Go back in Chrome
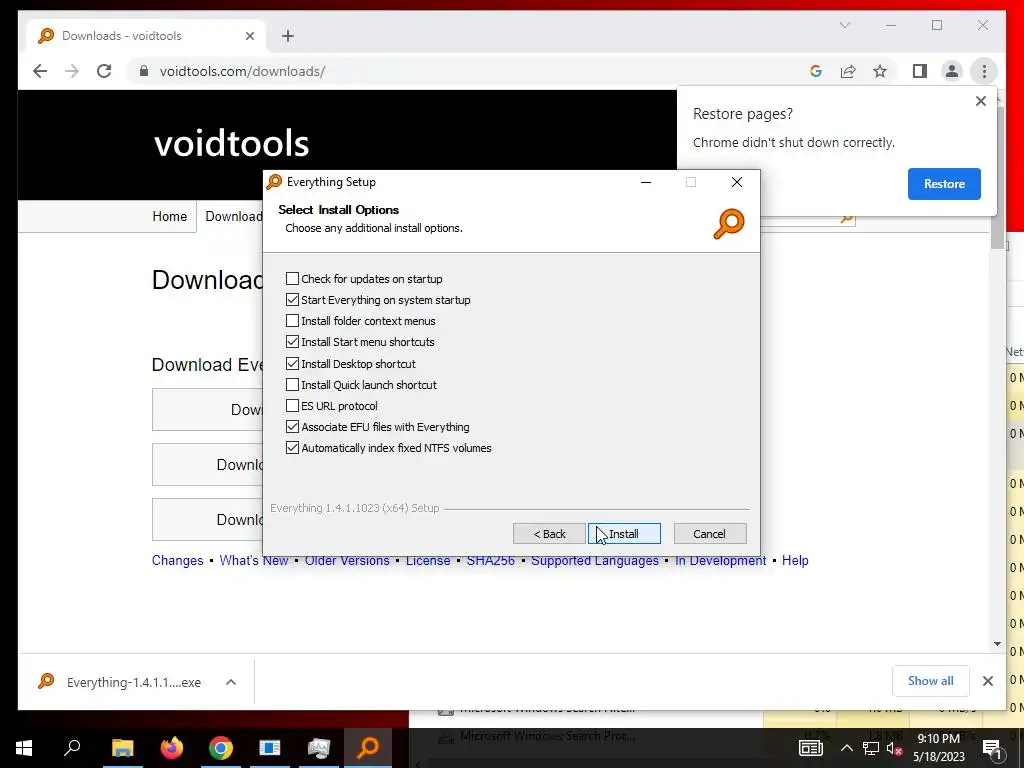The height and width of the screenshot is (768, 1024). (x=40, y=71)
